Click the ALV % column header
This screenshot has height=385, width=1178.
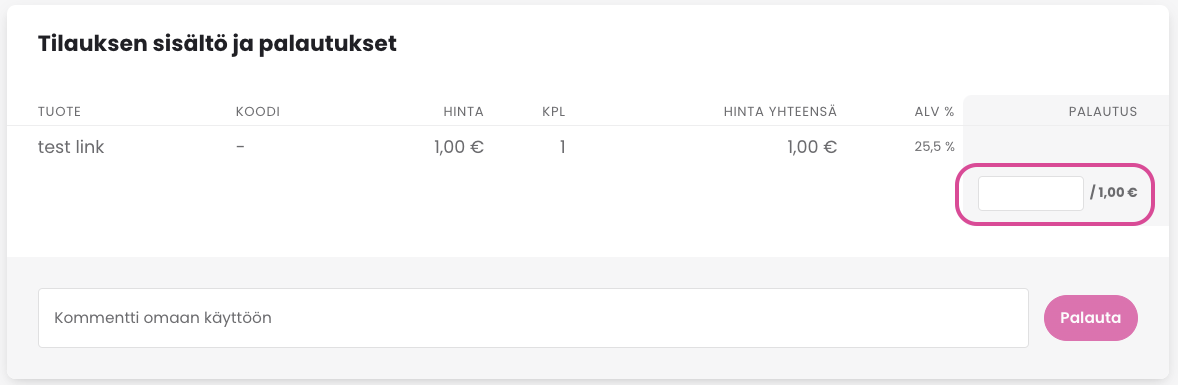934,112
